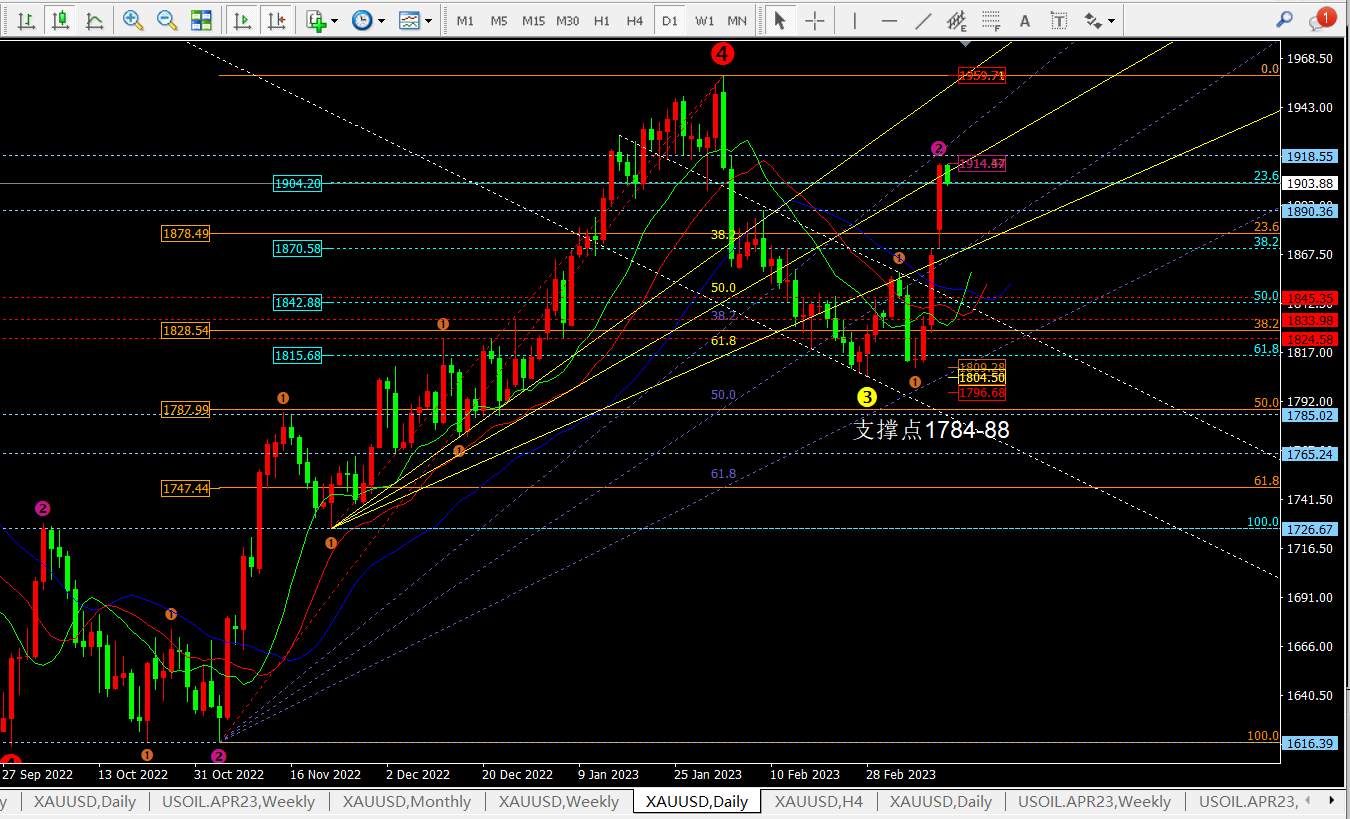Toggle chart shift from right edge

[x=278, y=20]
